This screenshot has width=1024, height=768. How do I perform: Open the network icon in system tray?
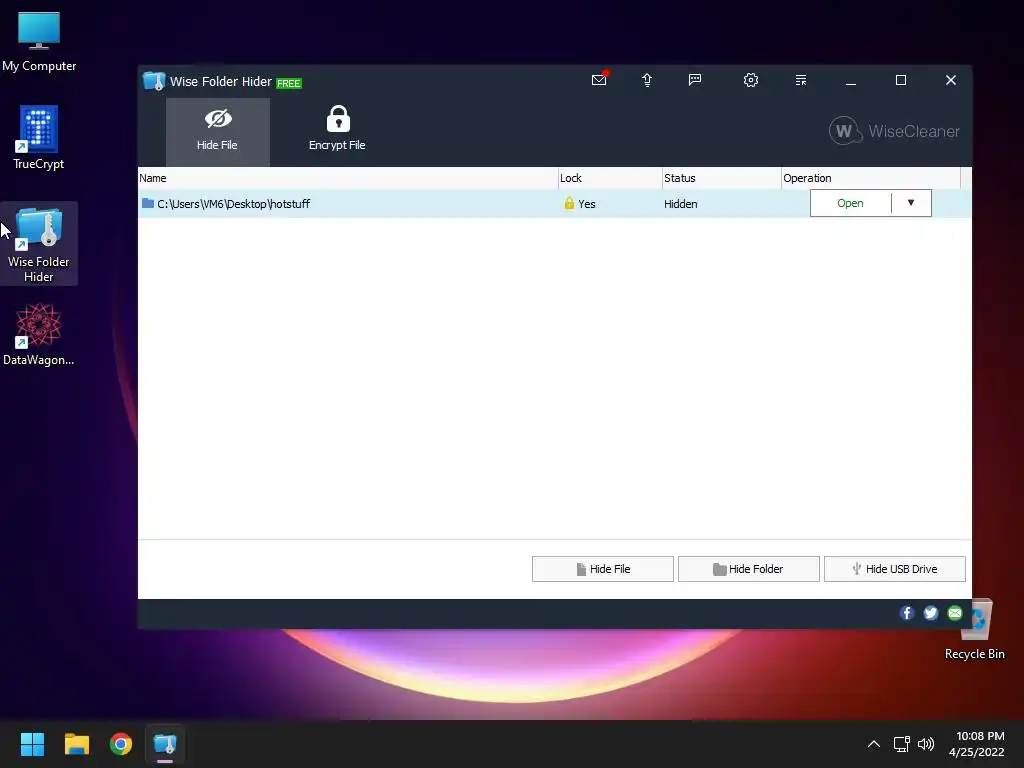[x=902, y=744]
